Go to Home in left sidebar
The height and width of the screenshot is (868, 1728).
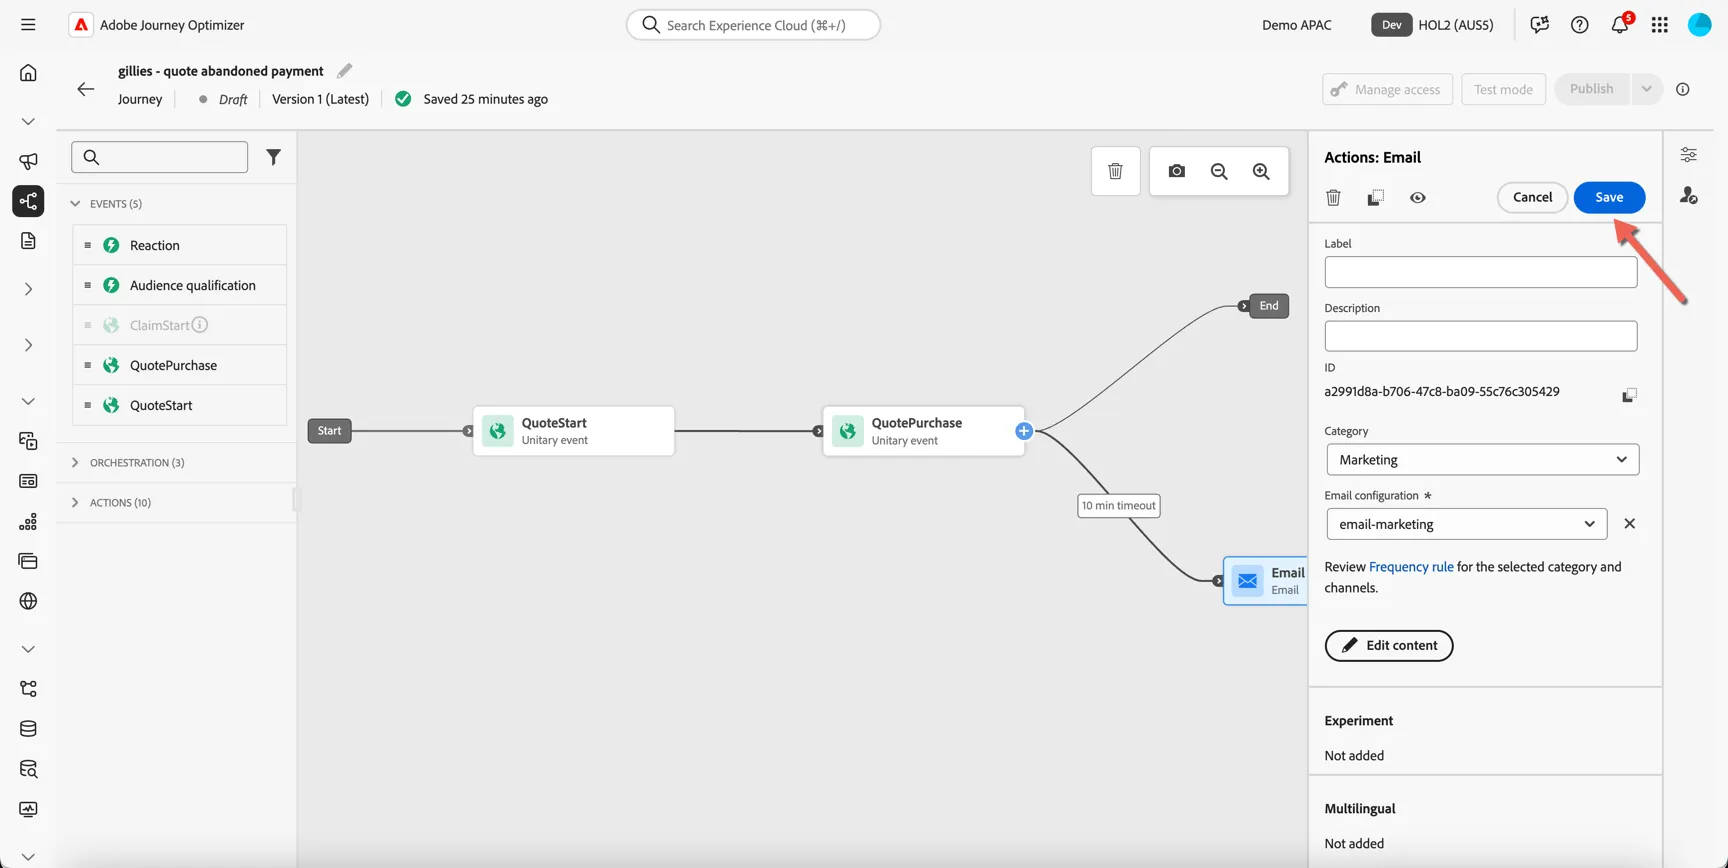[x=28, y=73]
